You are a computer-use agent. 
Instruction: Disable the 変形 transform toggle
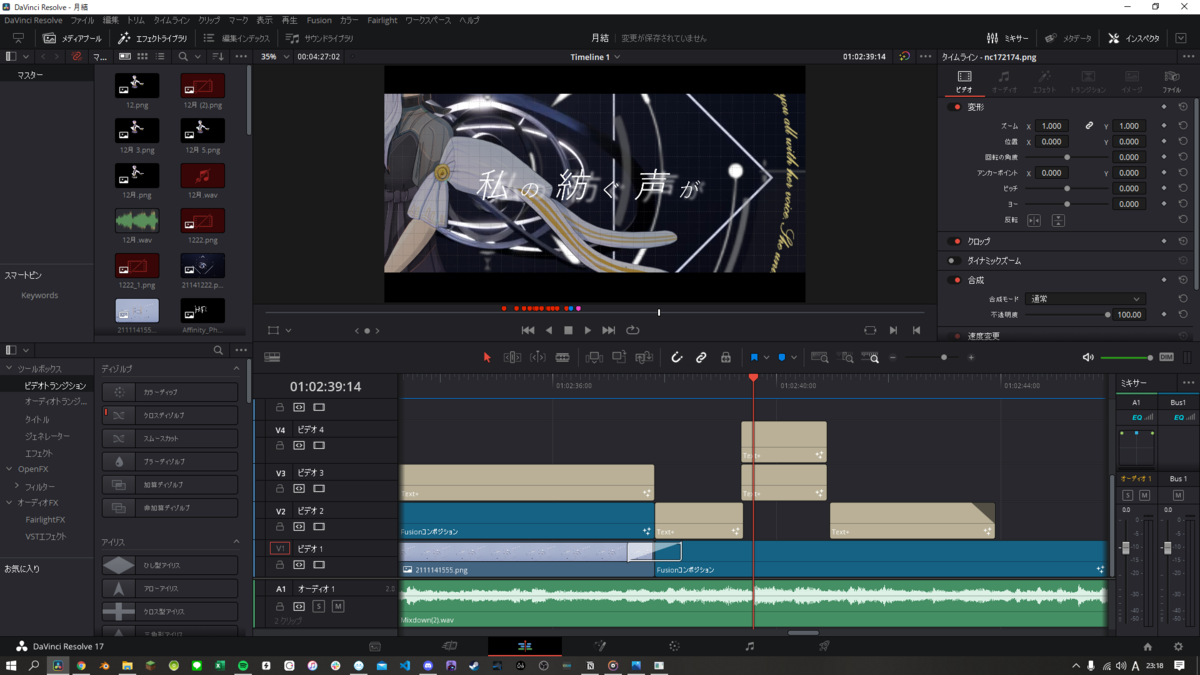tap(956, 107)
